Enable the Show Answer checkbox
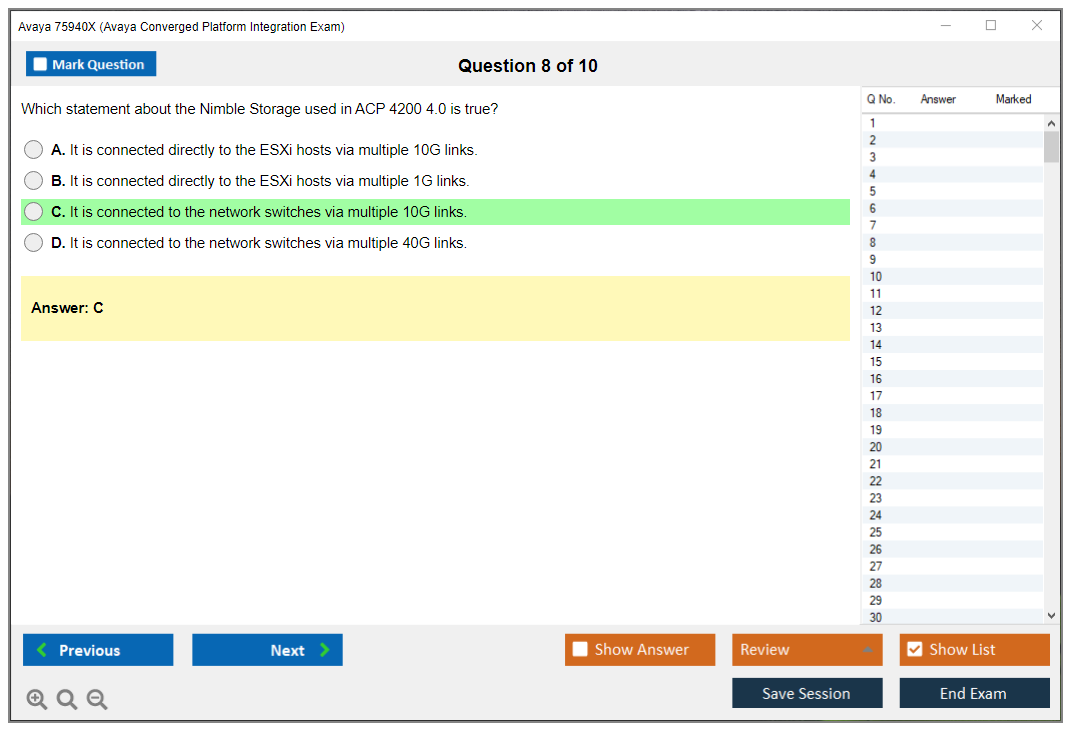Image resolution: width=1075 pixels, height=735 pixels. coord(580,650)
